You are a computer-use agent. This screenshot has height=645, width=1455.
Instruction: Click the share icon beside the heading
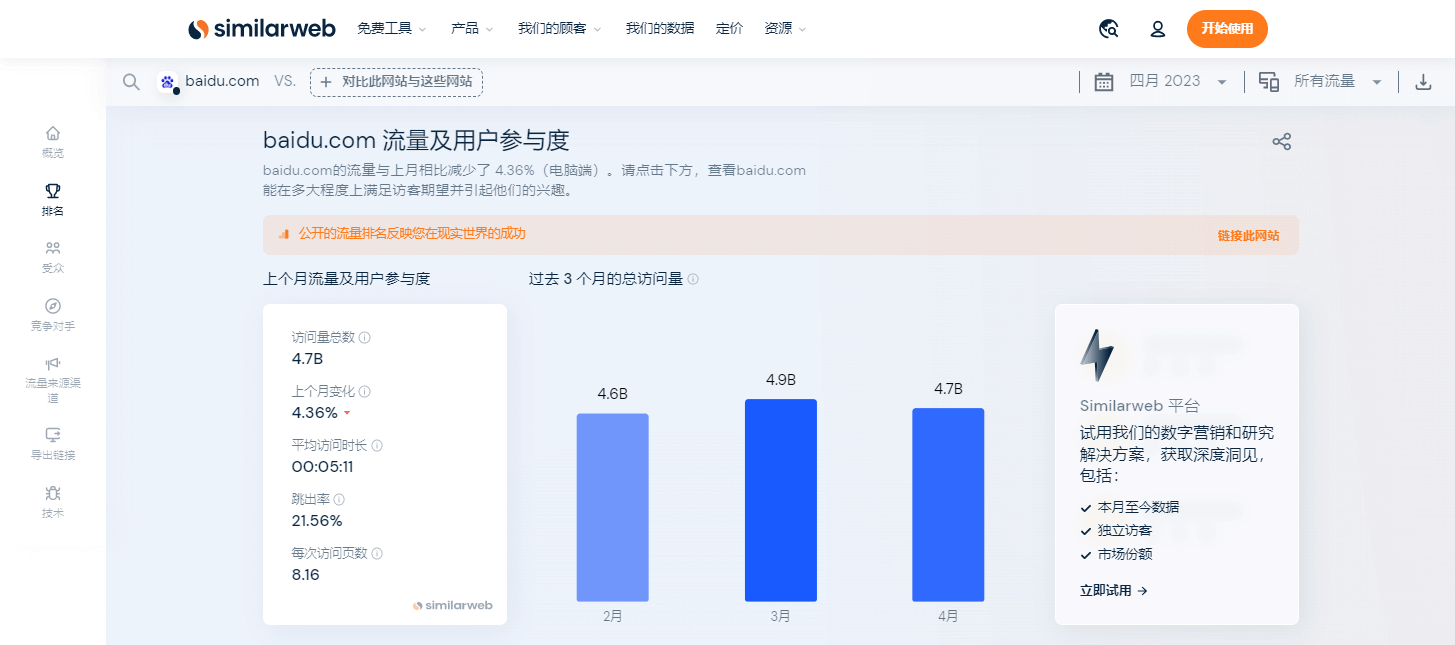(1281, 142)
